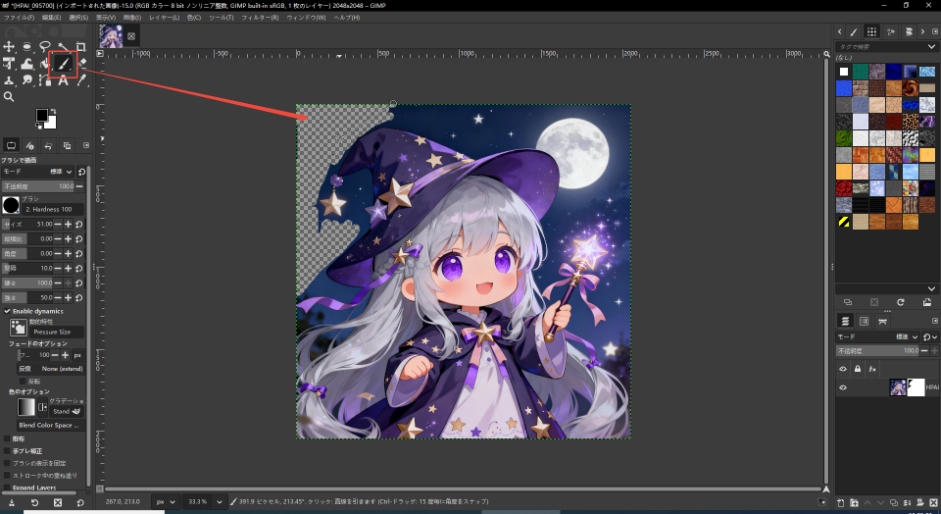This screenshot has height=514, width=941.
Task: Hide the layer using its eye icon
Action: coord(842,388)
